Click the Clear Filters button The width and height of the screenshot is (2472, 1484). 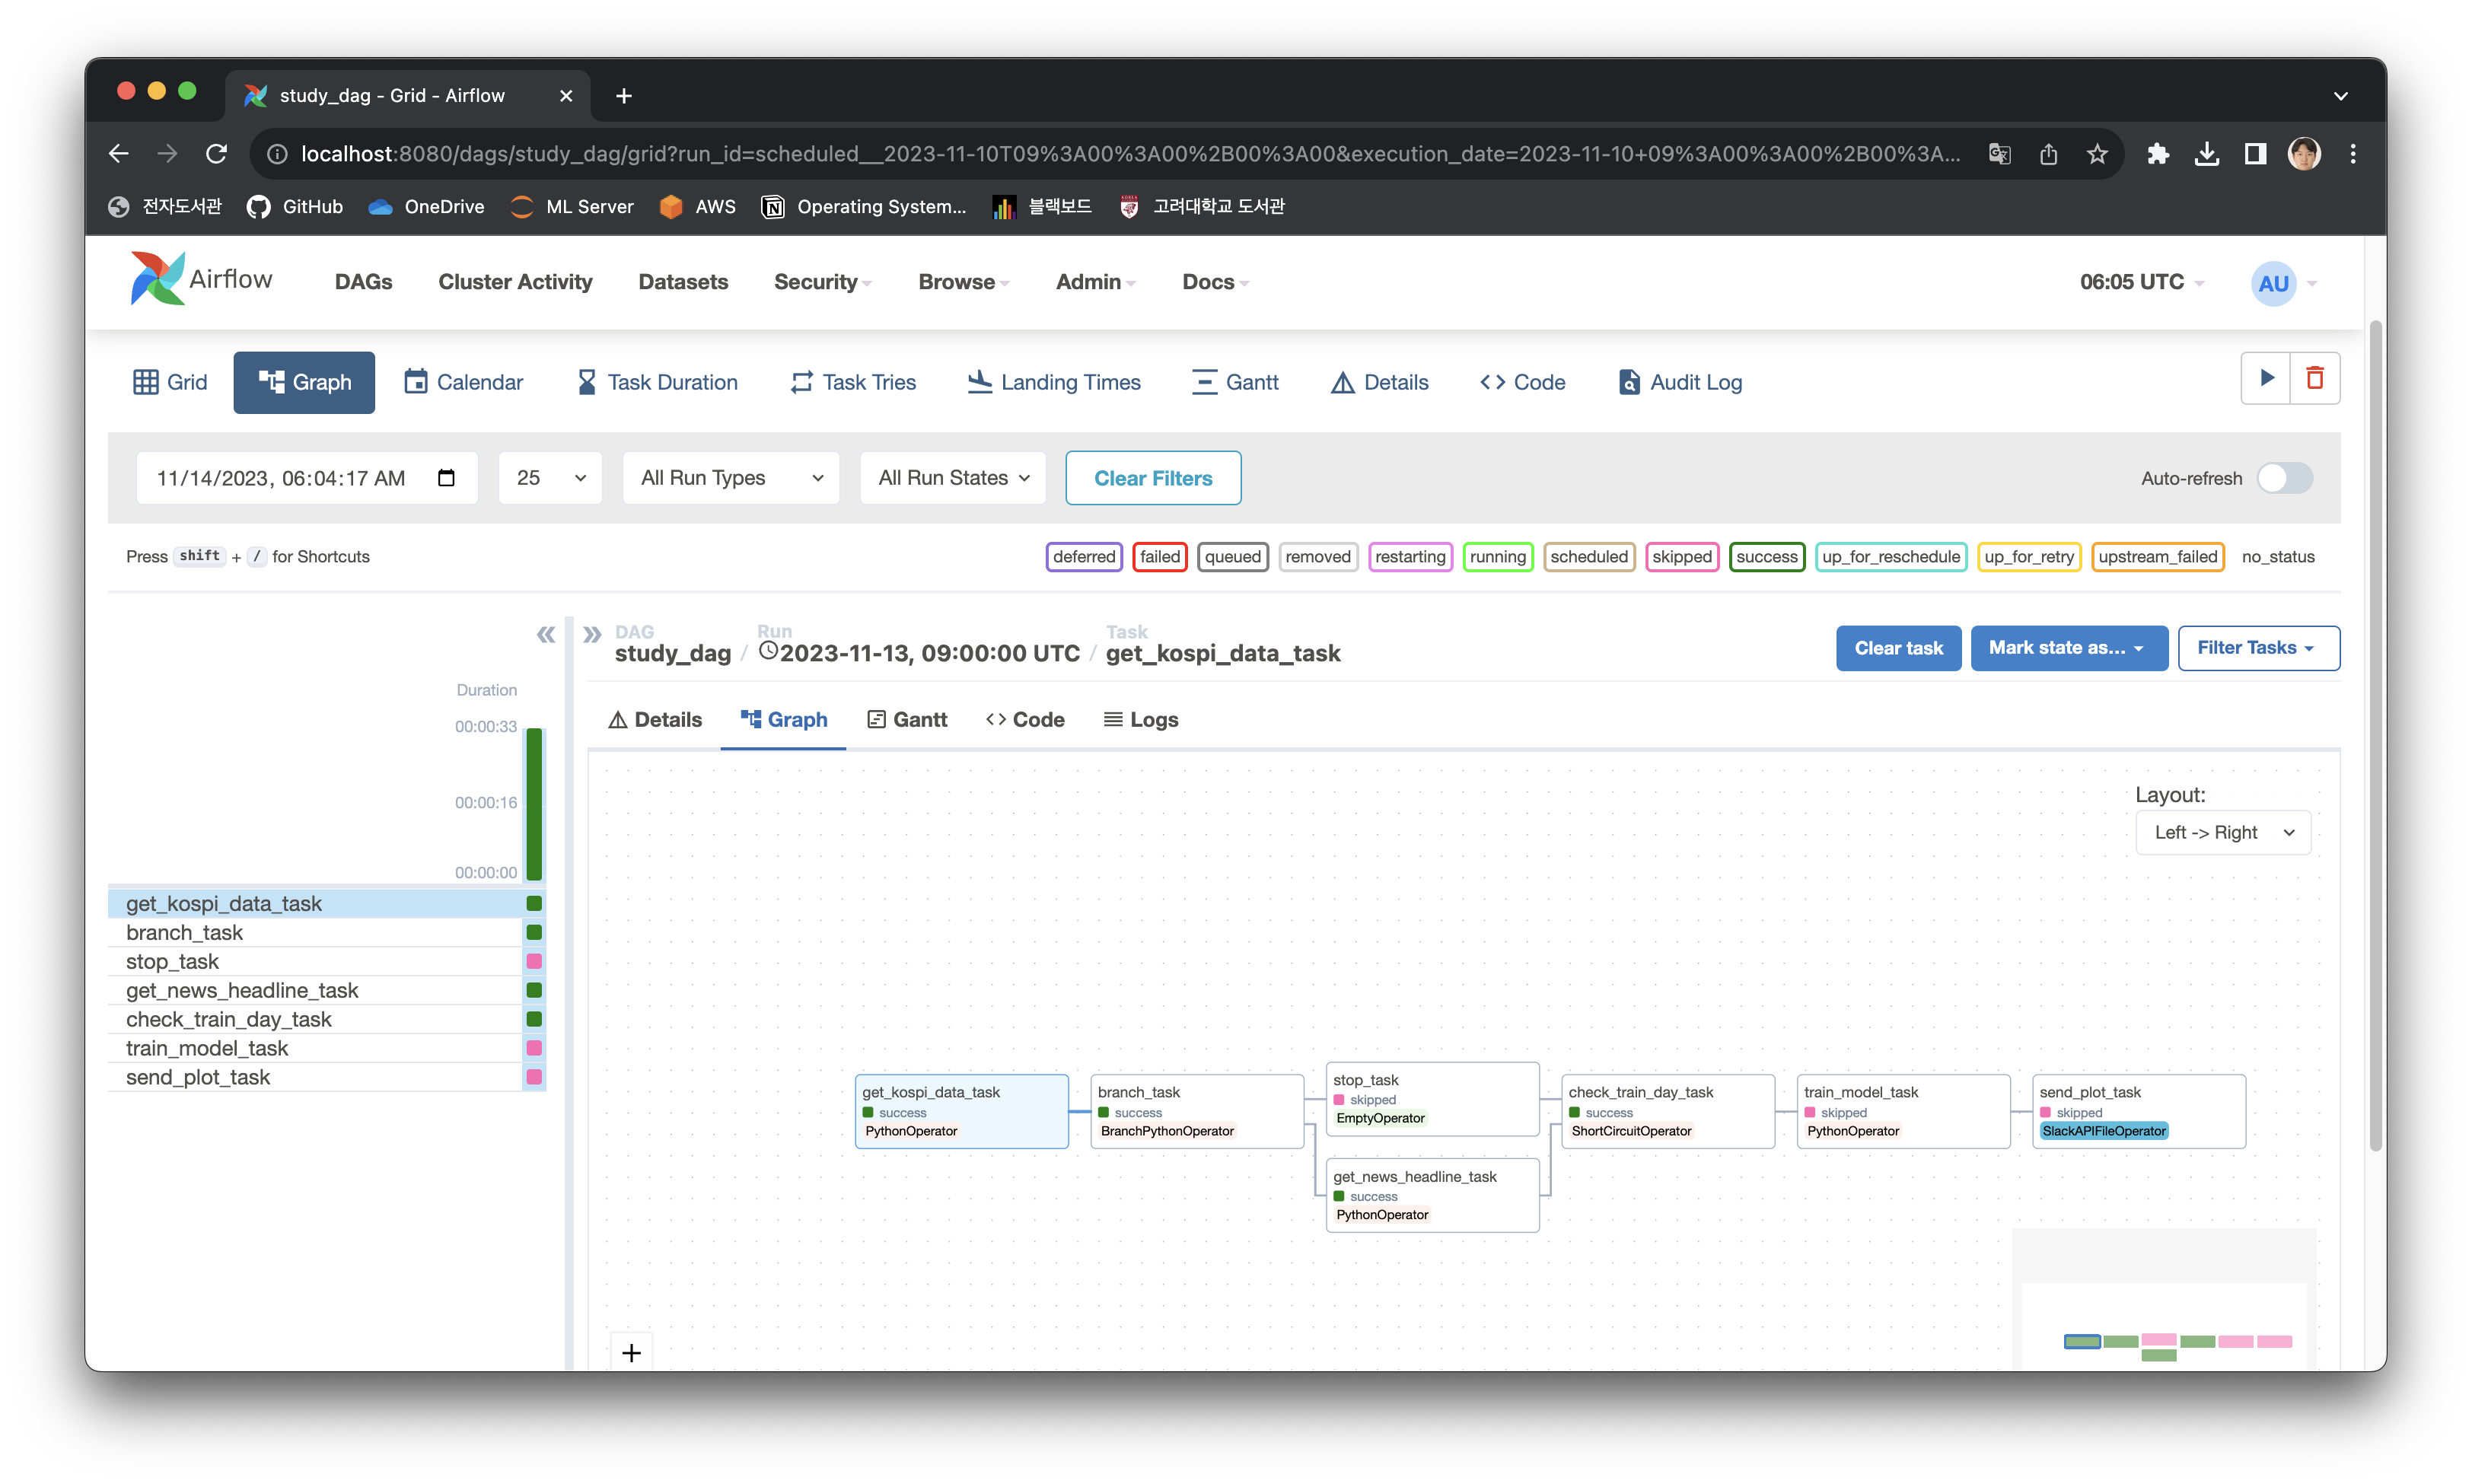[1152, 478]
